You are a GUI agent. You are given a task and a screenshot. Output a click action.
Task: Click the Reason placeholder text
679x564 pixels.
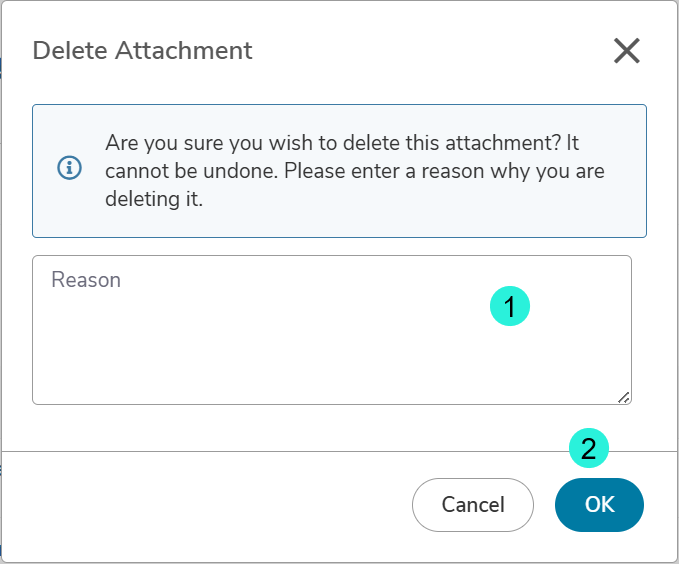pos(86,280)
